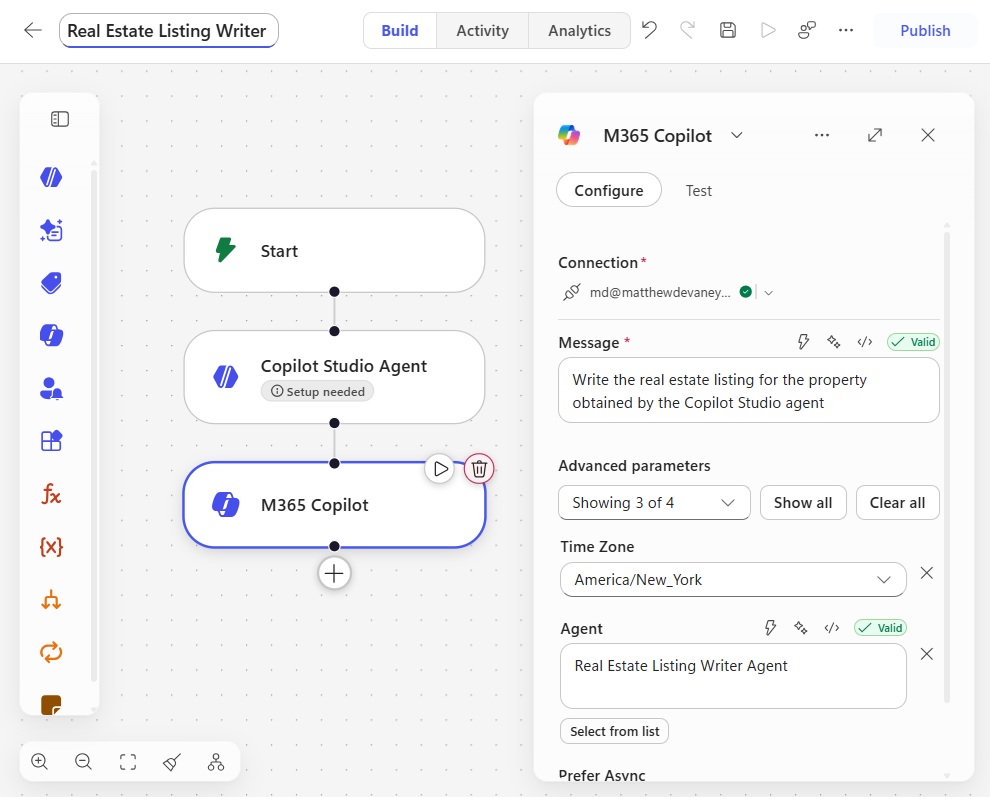Screen dimensions: 990x797
Task: Click the configuration panel vertical scrollbar
Action: coord(946,467)
